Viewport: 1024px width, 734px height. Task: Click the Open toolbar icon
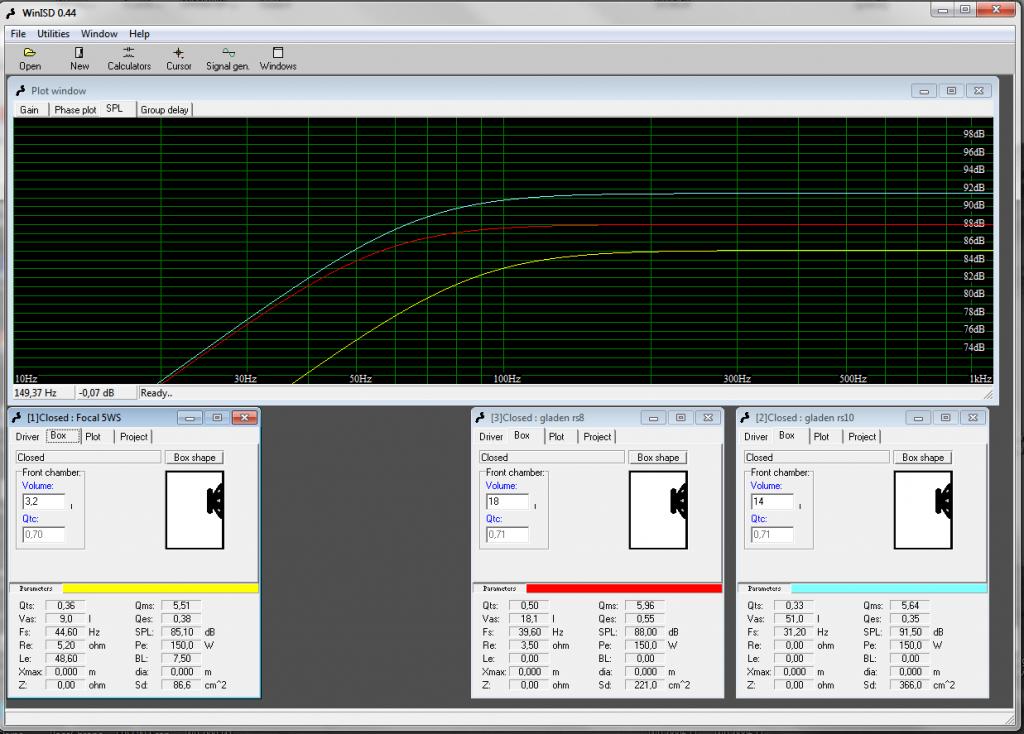coord(30,58)
